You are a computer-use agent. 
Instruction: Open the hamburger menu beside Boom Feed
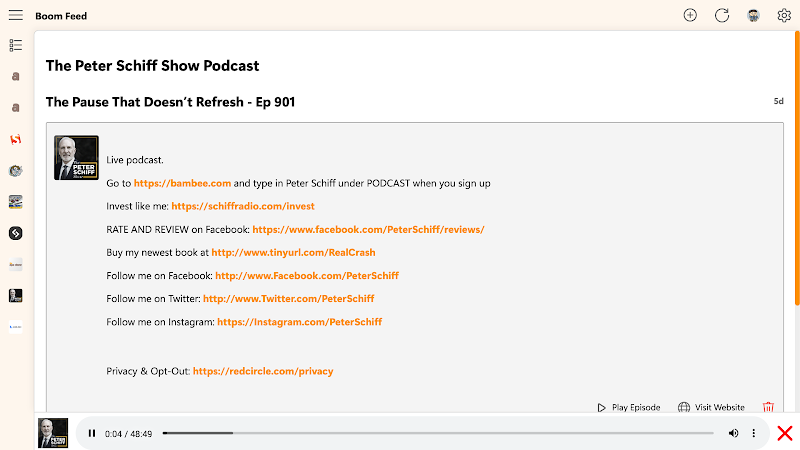click(x=16, y=15)
